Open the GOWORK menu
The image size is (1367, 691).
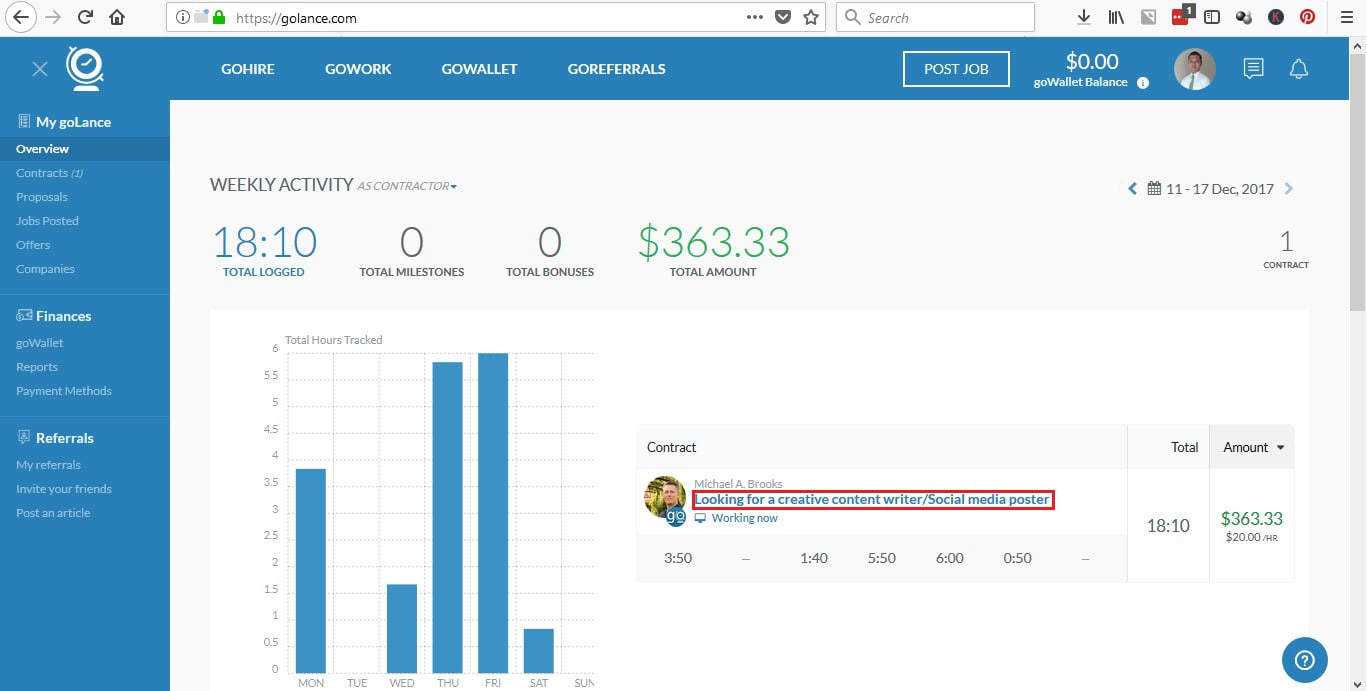tap(358, 69)
